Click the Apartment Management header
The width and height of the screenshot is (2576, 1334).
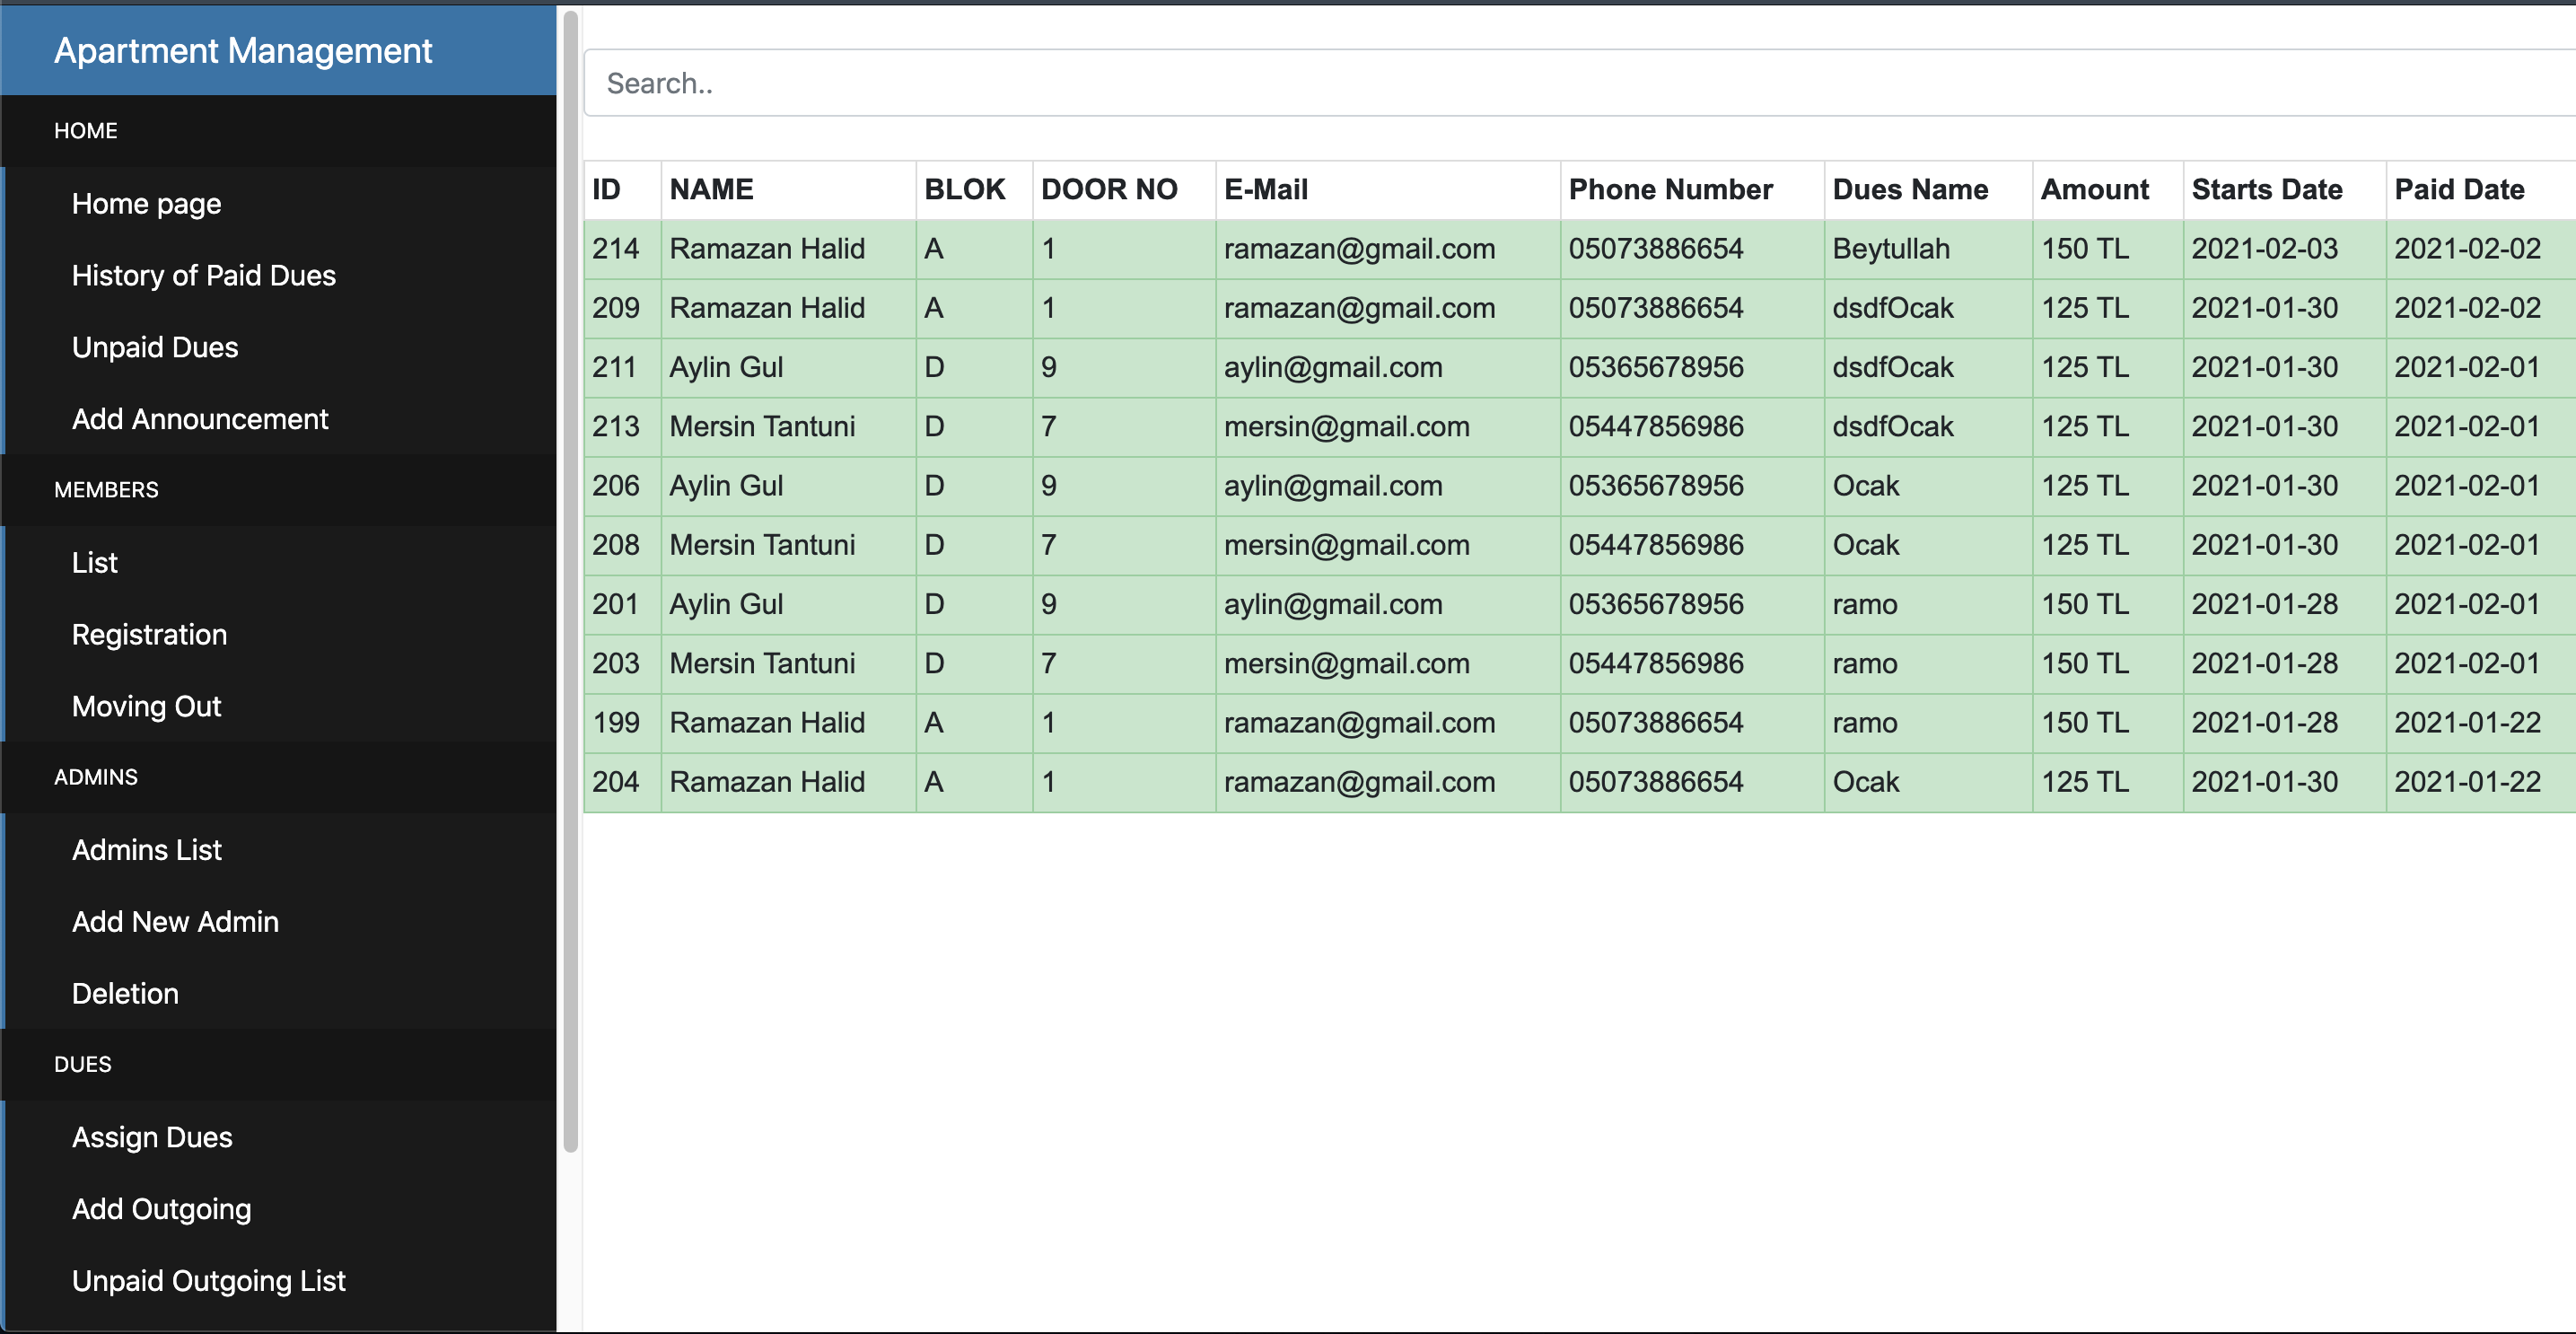242,50
